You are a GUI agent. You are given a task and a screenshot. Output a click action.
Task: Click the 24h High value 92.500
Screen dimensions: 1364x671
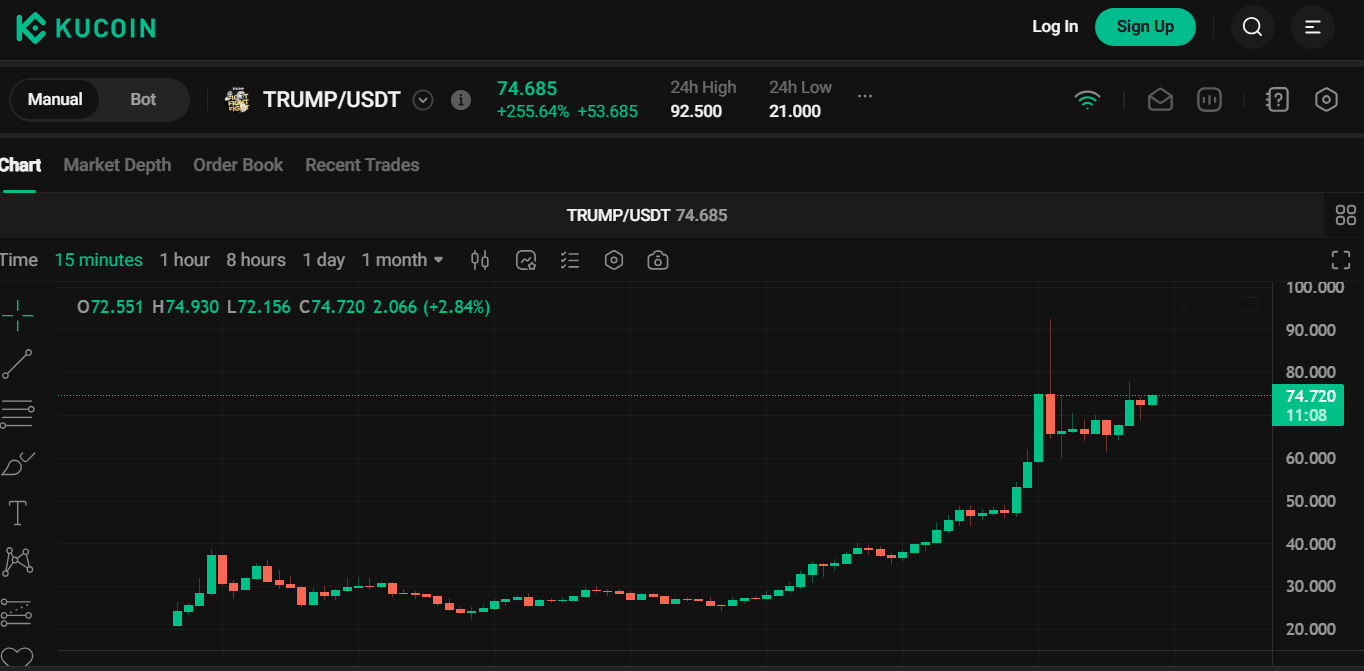[696, 111]
